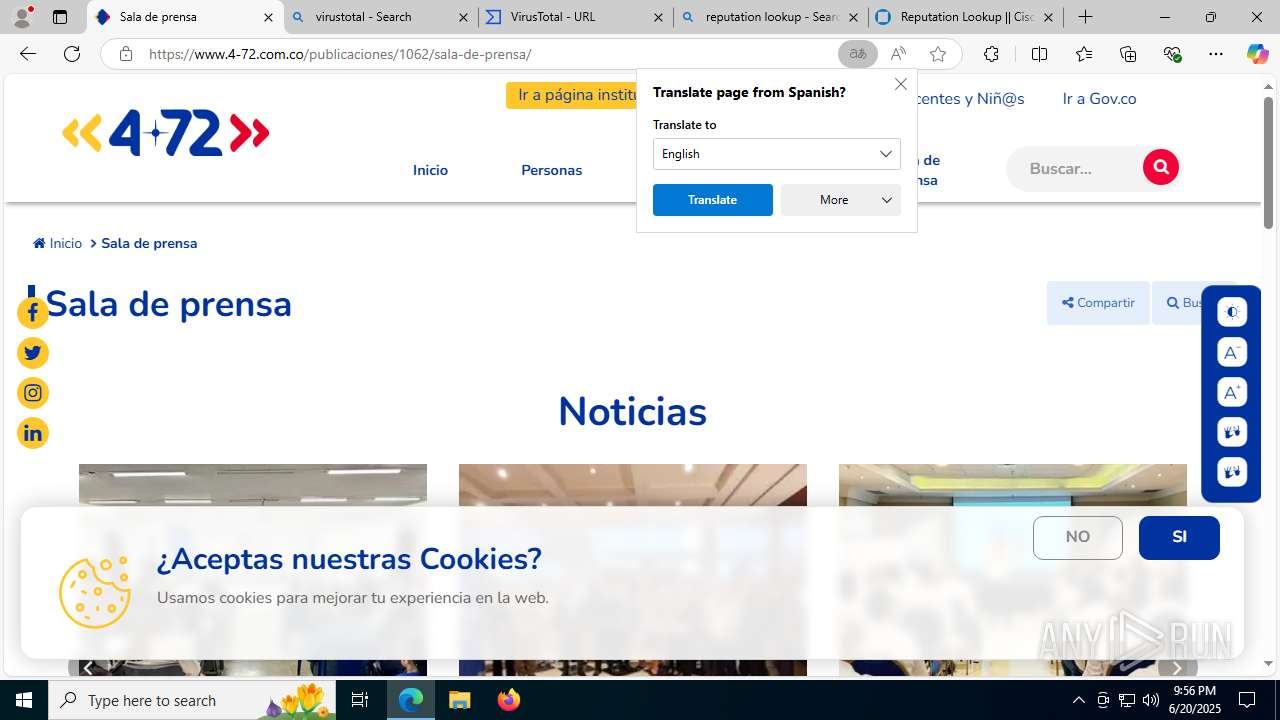The width and height of the screenshot is (1280, 720).
Task: Show hidden system tray icons
Action: coord(1078,700)
